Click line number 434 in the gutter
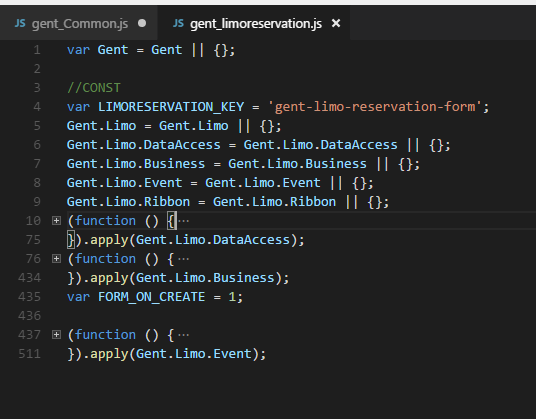Viewport: 536px width, 419px height. [29, 278]
